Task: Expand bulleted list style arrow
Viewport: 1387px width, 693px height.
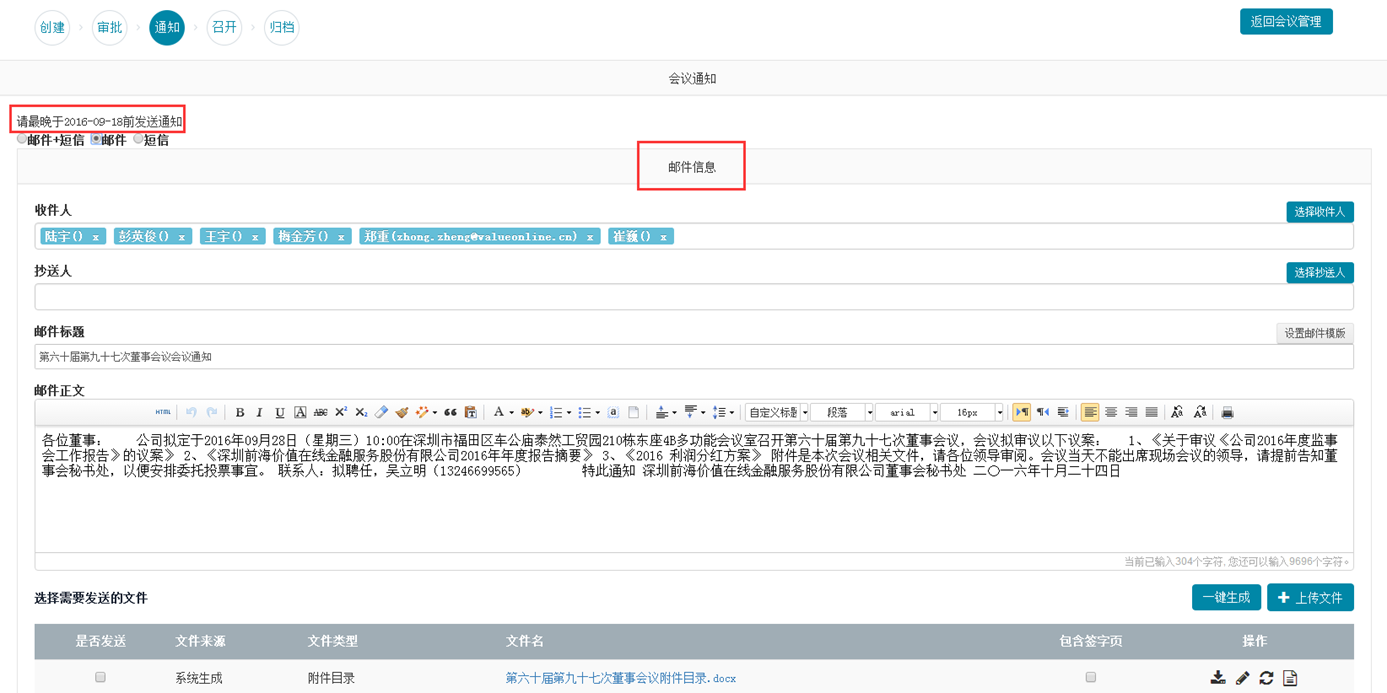Action: tap(598, 412)
